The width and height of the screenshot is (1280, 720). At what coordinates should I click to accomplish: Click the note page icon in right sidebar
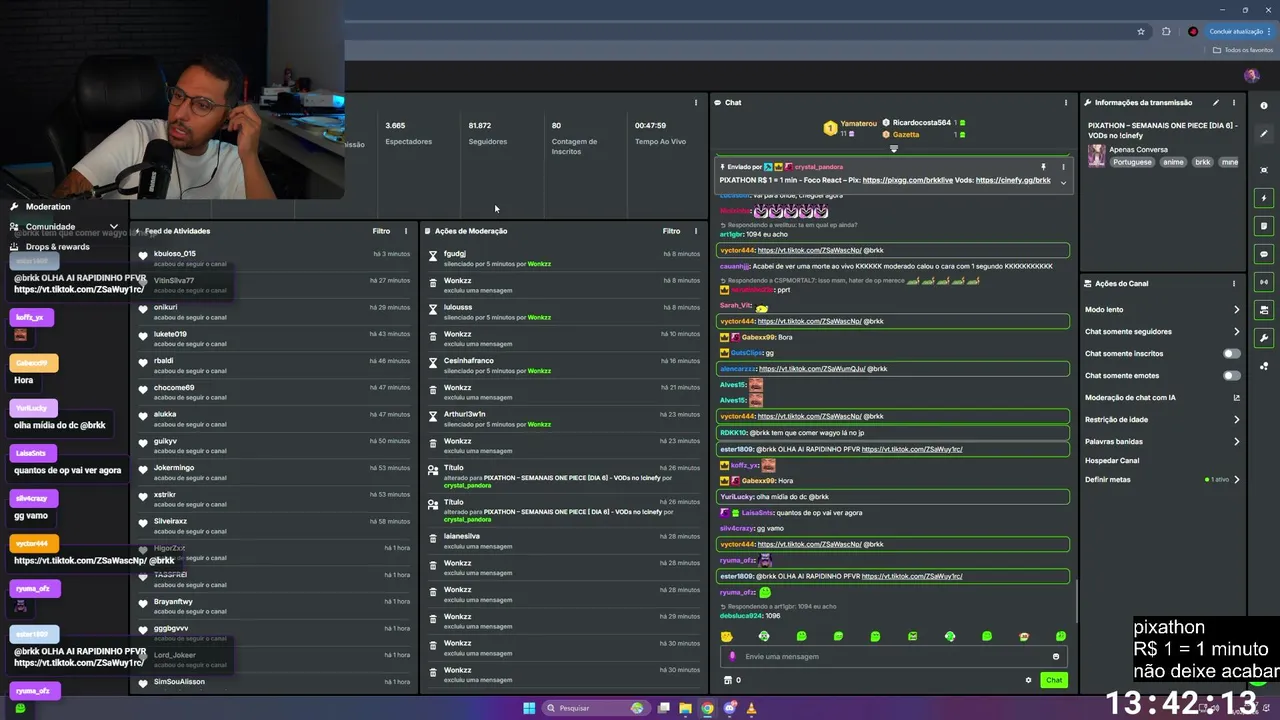pyautogui.click(x=1264, y=226)
